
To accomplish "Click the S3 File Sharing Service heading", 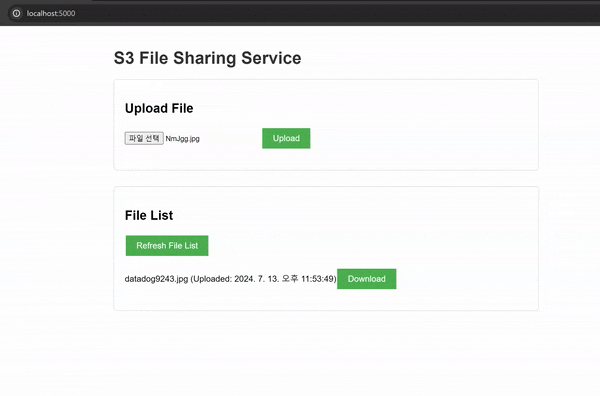I will [x=207, y=58].
